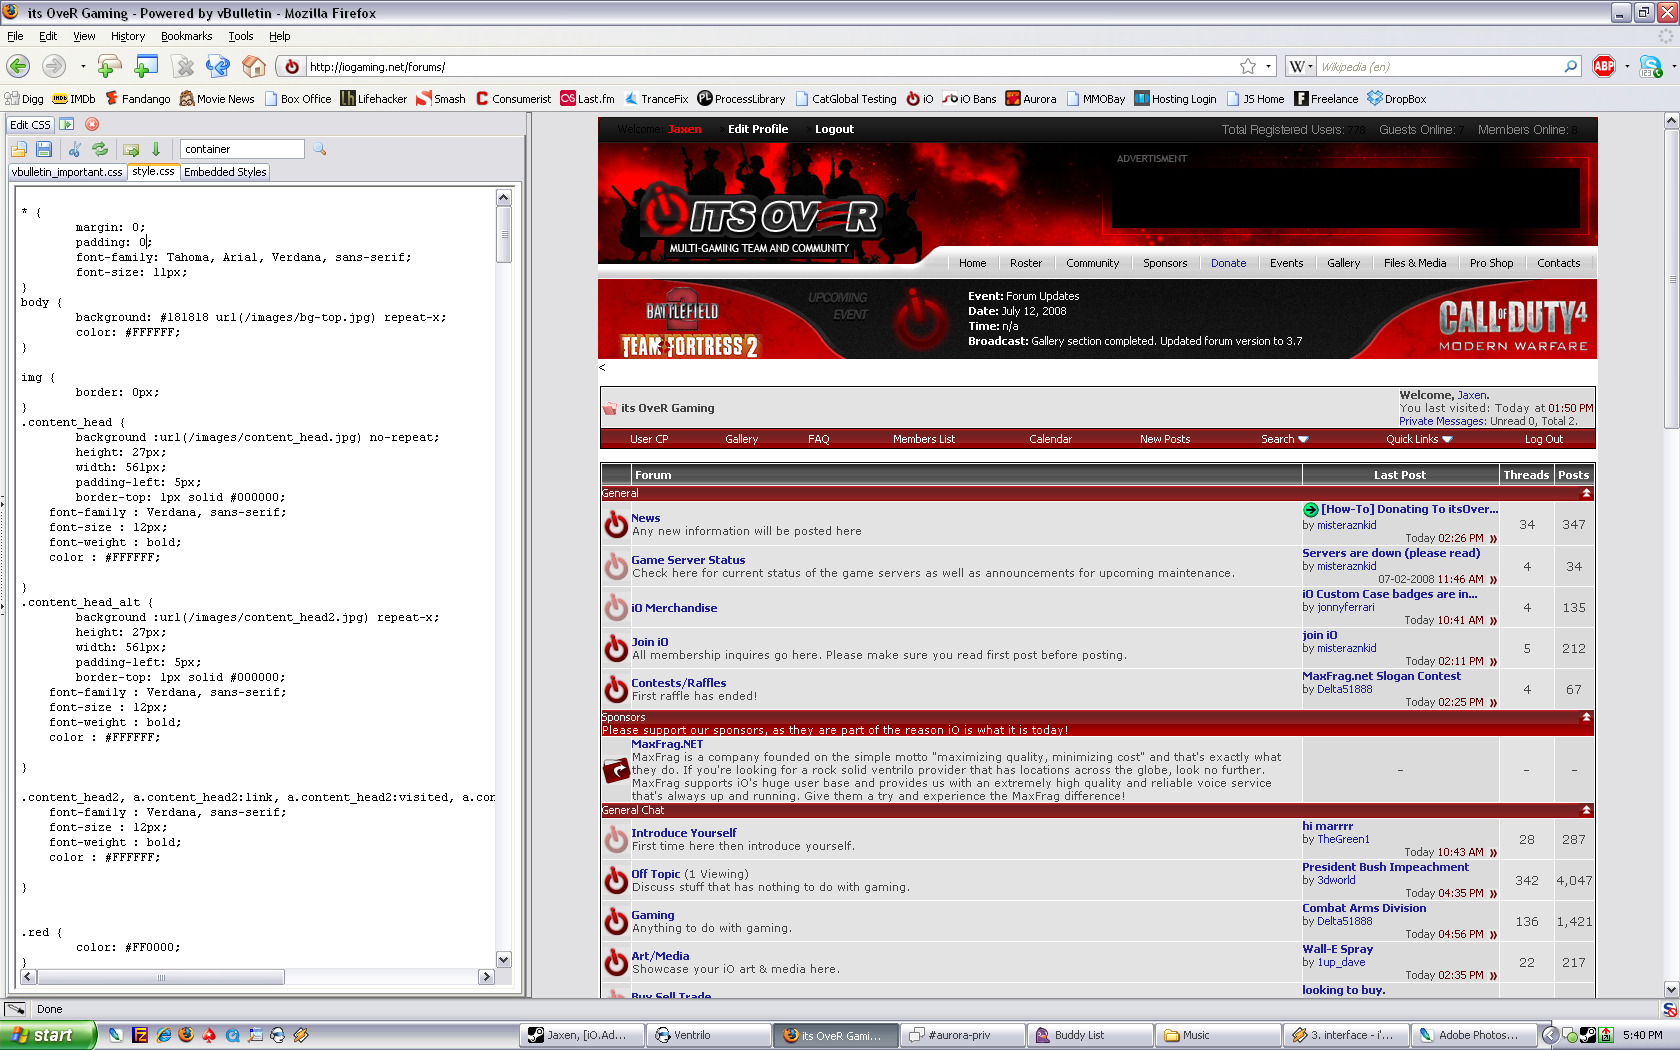Viewport: 1680px width, 1050px height.
Task: Open the Game Server Status forum link
Action: click(x=688, y=560)
